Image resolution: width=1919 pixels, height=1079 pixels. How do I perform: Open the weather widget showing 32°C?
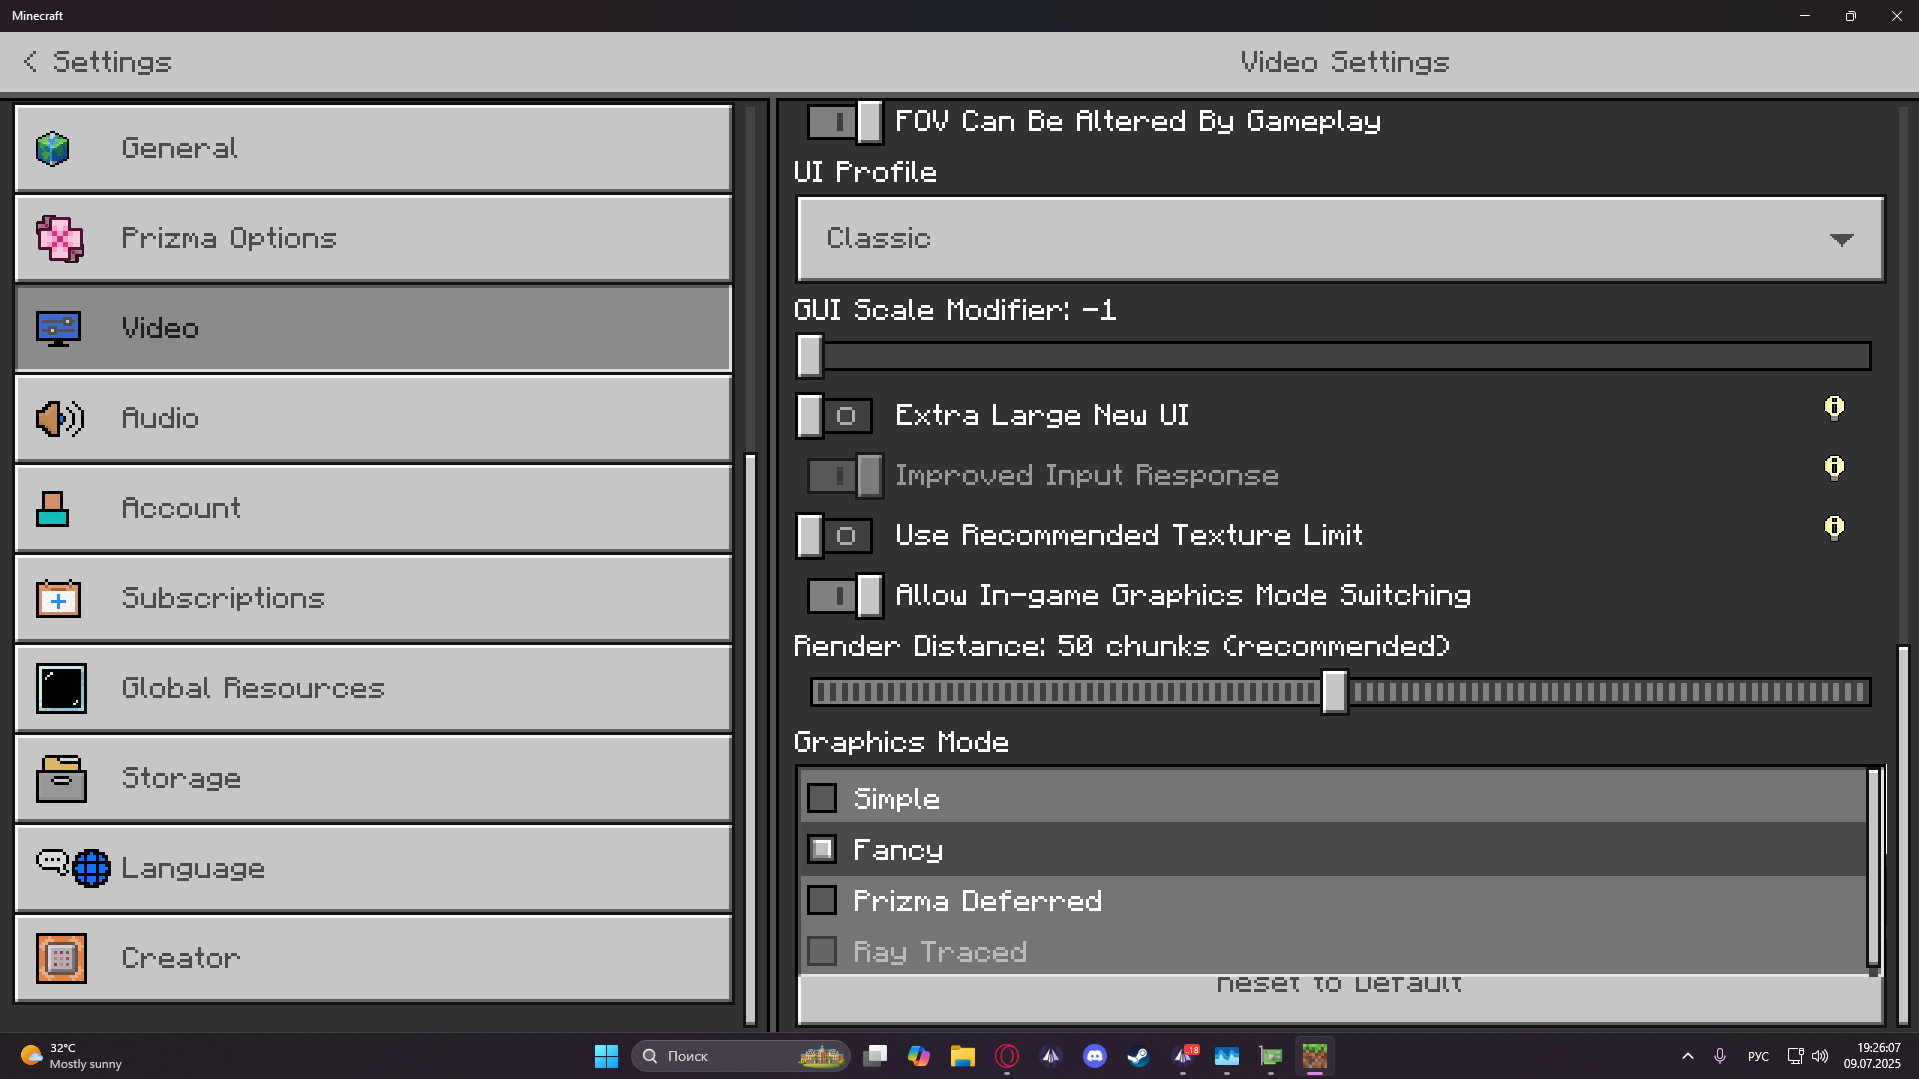[72, 1056]
